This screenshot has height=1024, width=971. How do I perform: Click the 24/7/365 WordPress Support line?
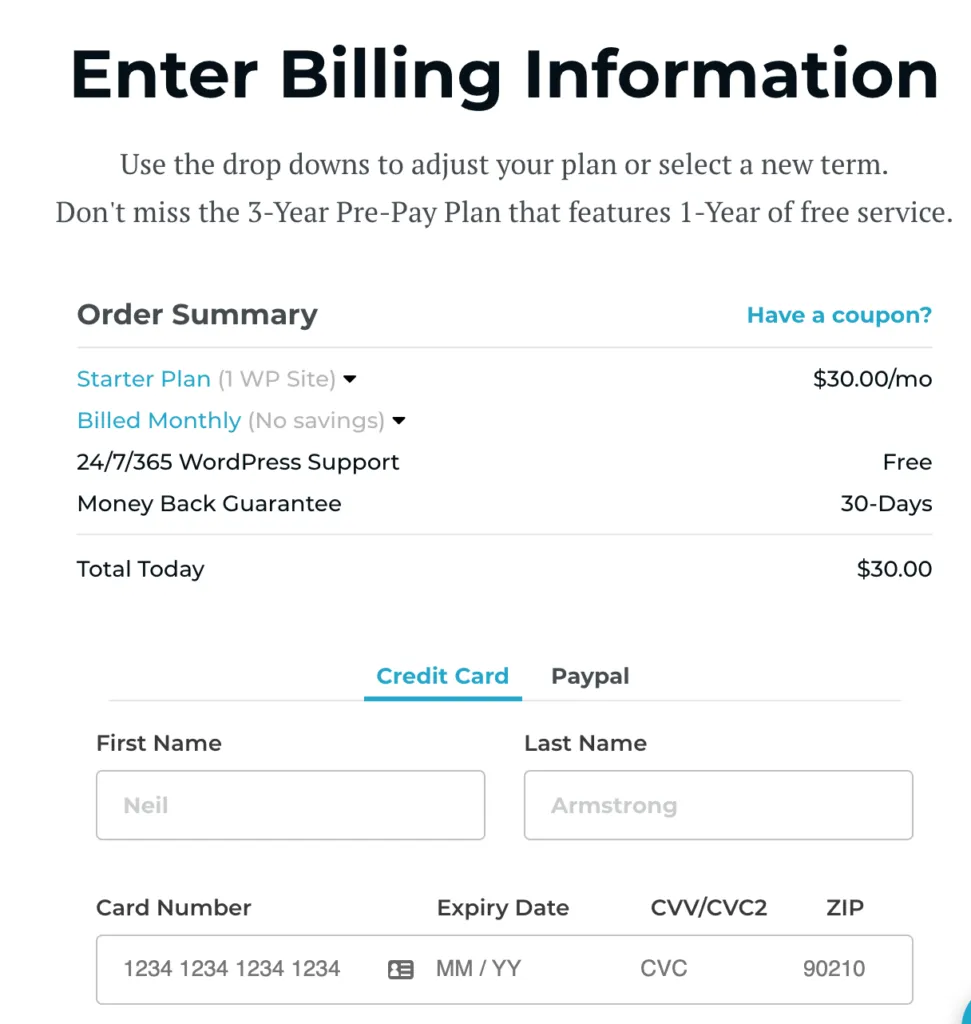(238, 462)
